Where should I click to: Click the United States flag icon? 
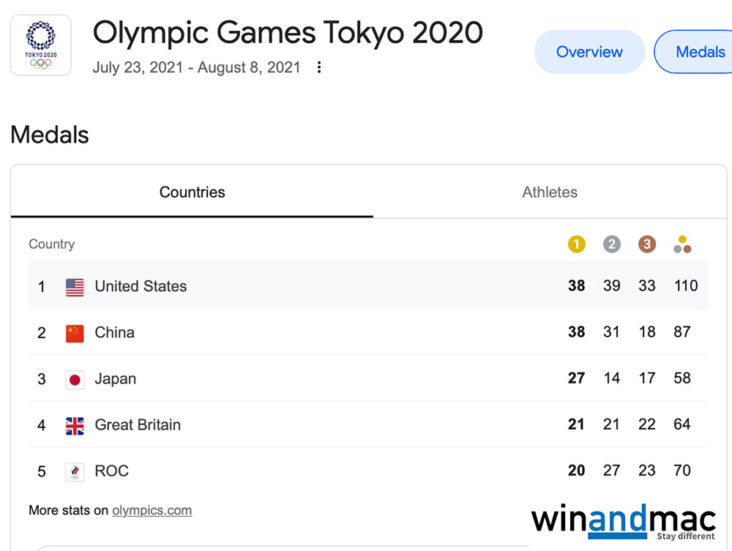click(x=75, y=287)
